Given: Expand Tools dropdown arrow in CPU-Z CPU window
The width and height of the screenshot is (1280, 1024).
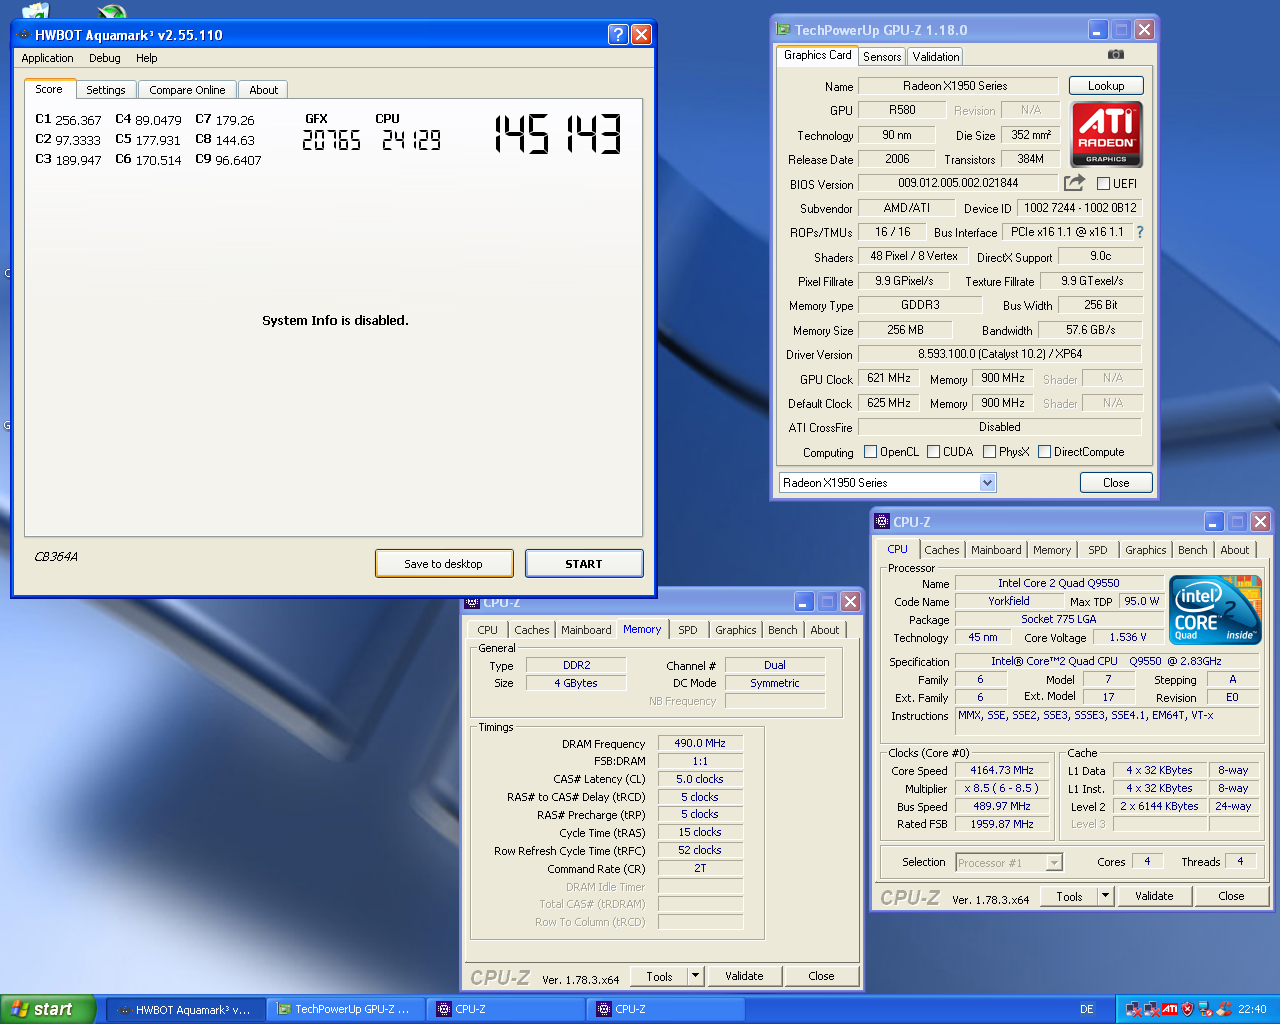Looking at the screenshot, I should tap(1105, 896).
